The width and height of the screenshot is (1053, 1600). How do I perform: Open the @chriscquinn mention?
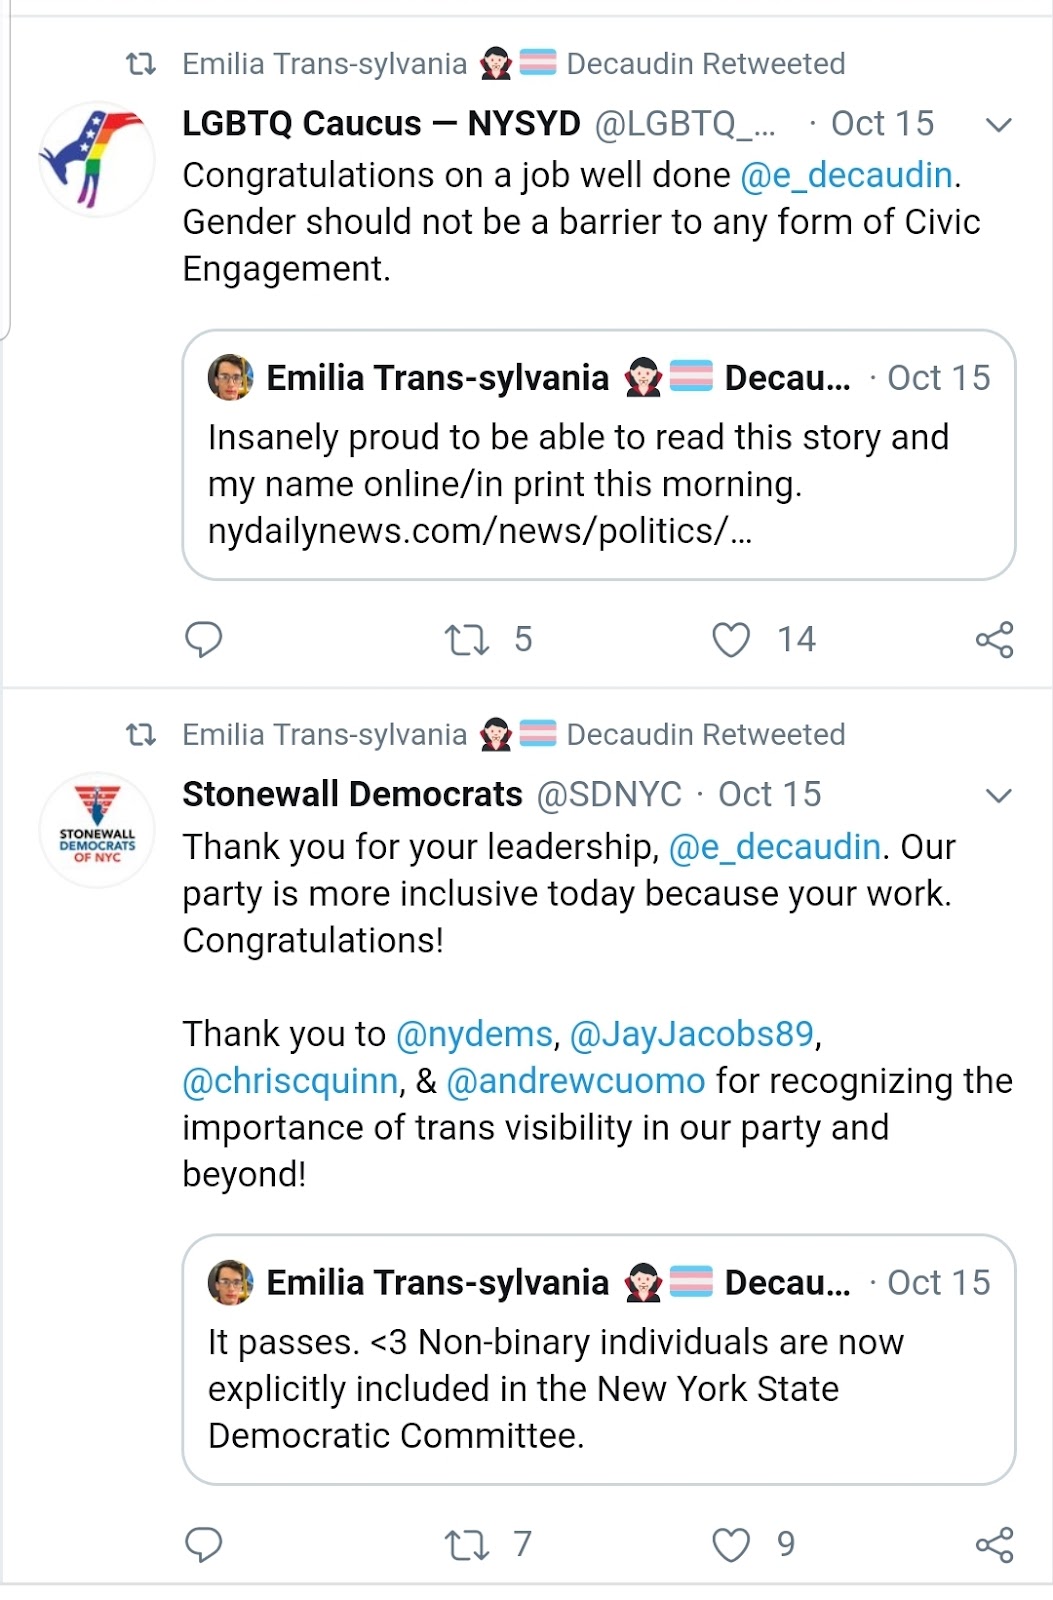[291, 1081]
